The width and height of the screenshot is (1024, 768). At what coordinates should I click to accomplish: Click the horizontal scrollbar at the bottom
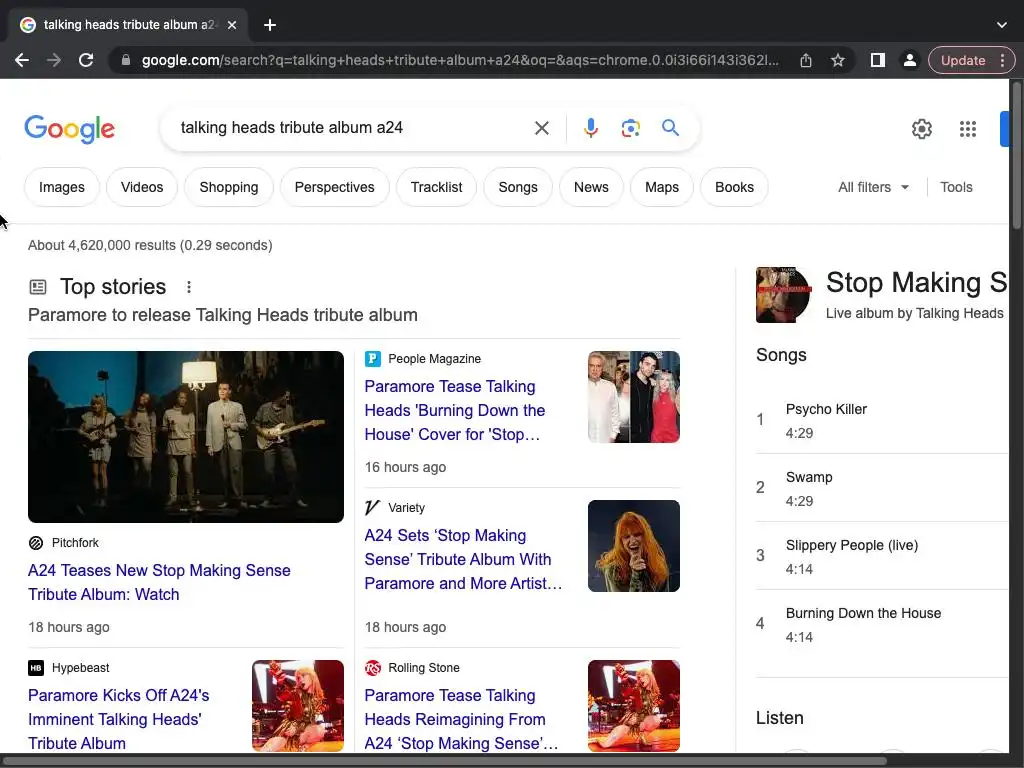pyautogui.click(x=444, y=761)
